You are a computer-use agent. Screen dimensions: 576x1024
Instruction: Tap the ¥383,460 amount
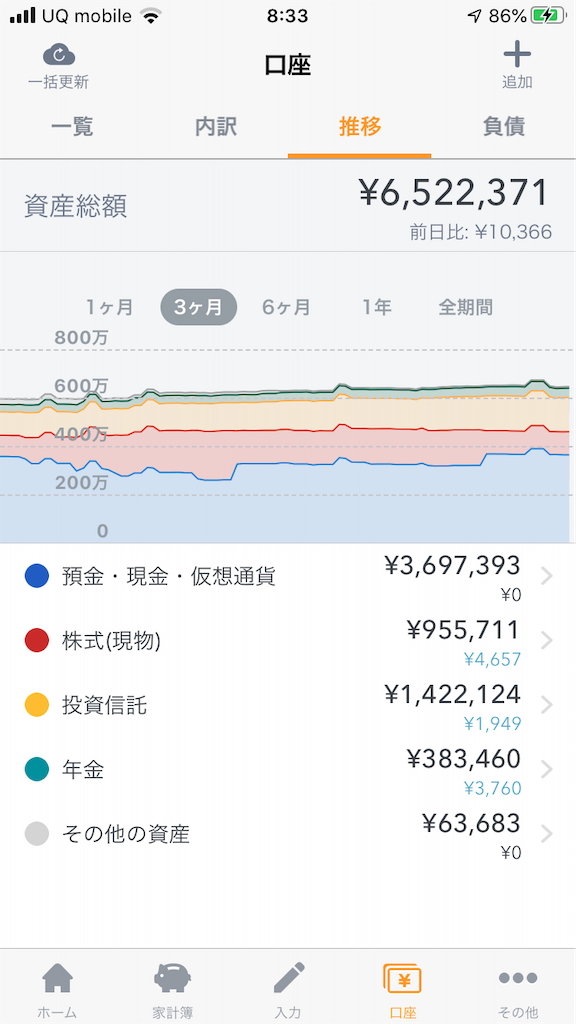click(x=464, y=760)
